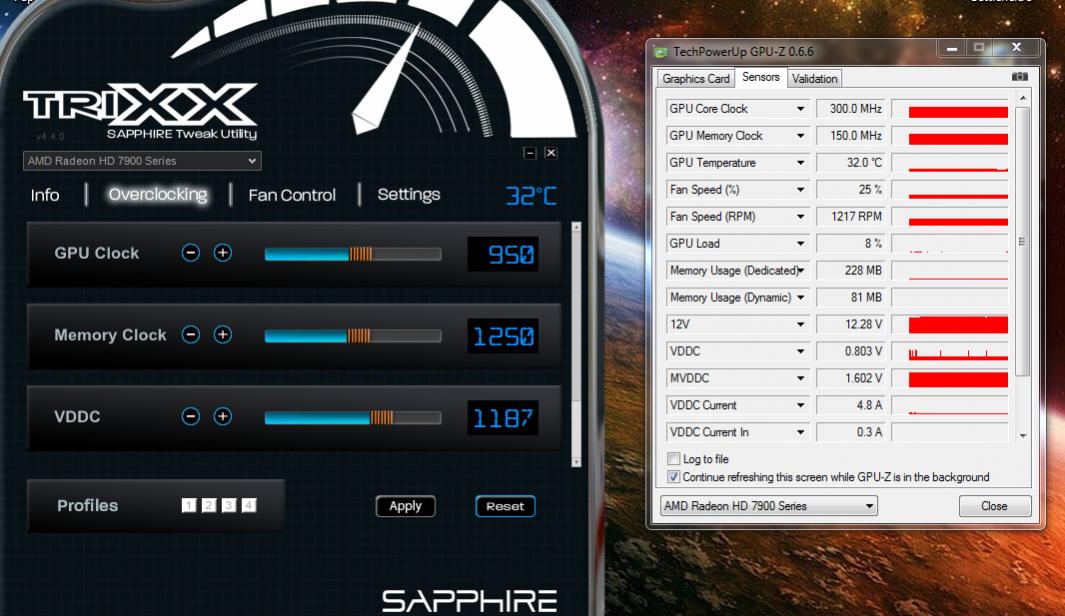Close the TRIXX window
Viewport: 1065px width, 616px height.
[551, 153]
